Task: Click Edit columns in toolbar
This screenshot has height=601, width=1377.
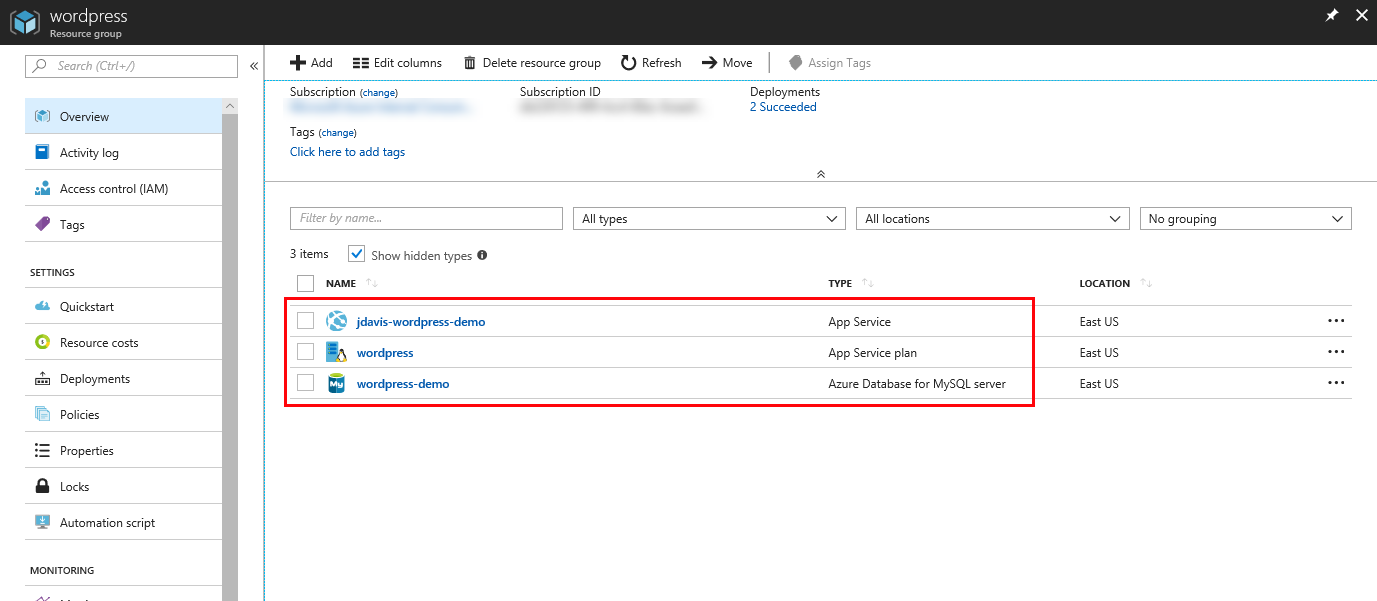Action: pyautogui.click(x=397, y=63)
